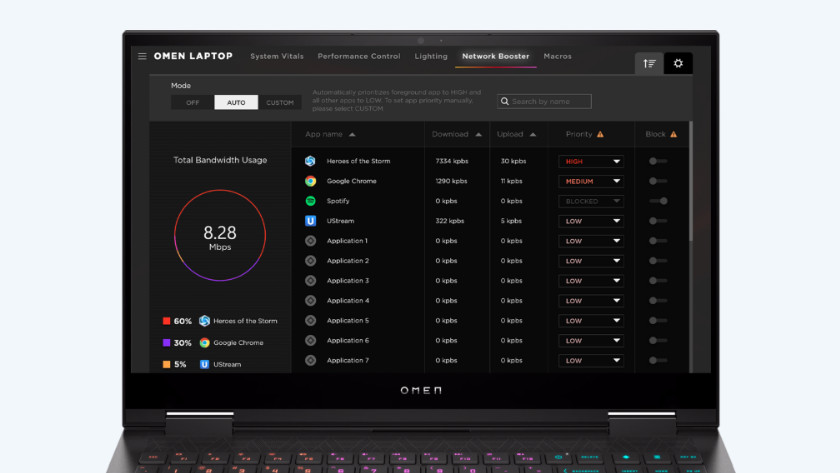Image resolution: width=840 pixels, height=473 pixels.
Task: Unblock Spotify with its toggle
Action: pyautogui.click(x=658, y=201)
